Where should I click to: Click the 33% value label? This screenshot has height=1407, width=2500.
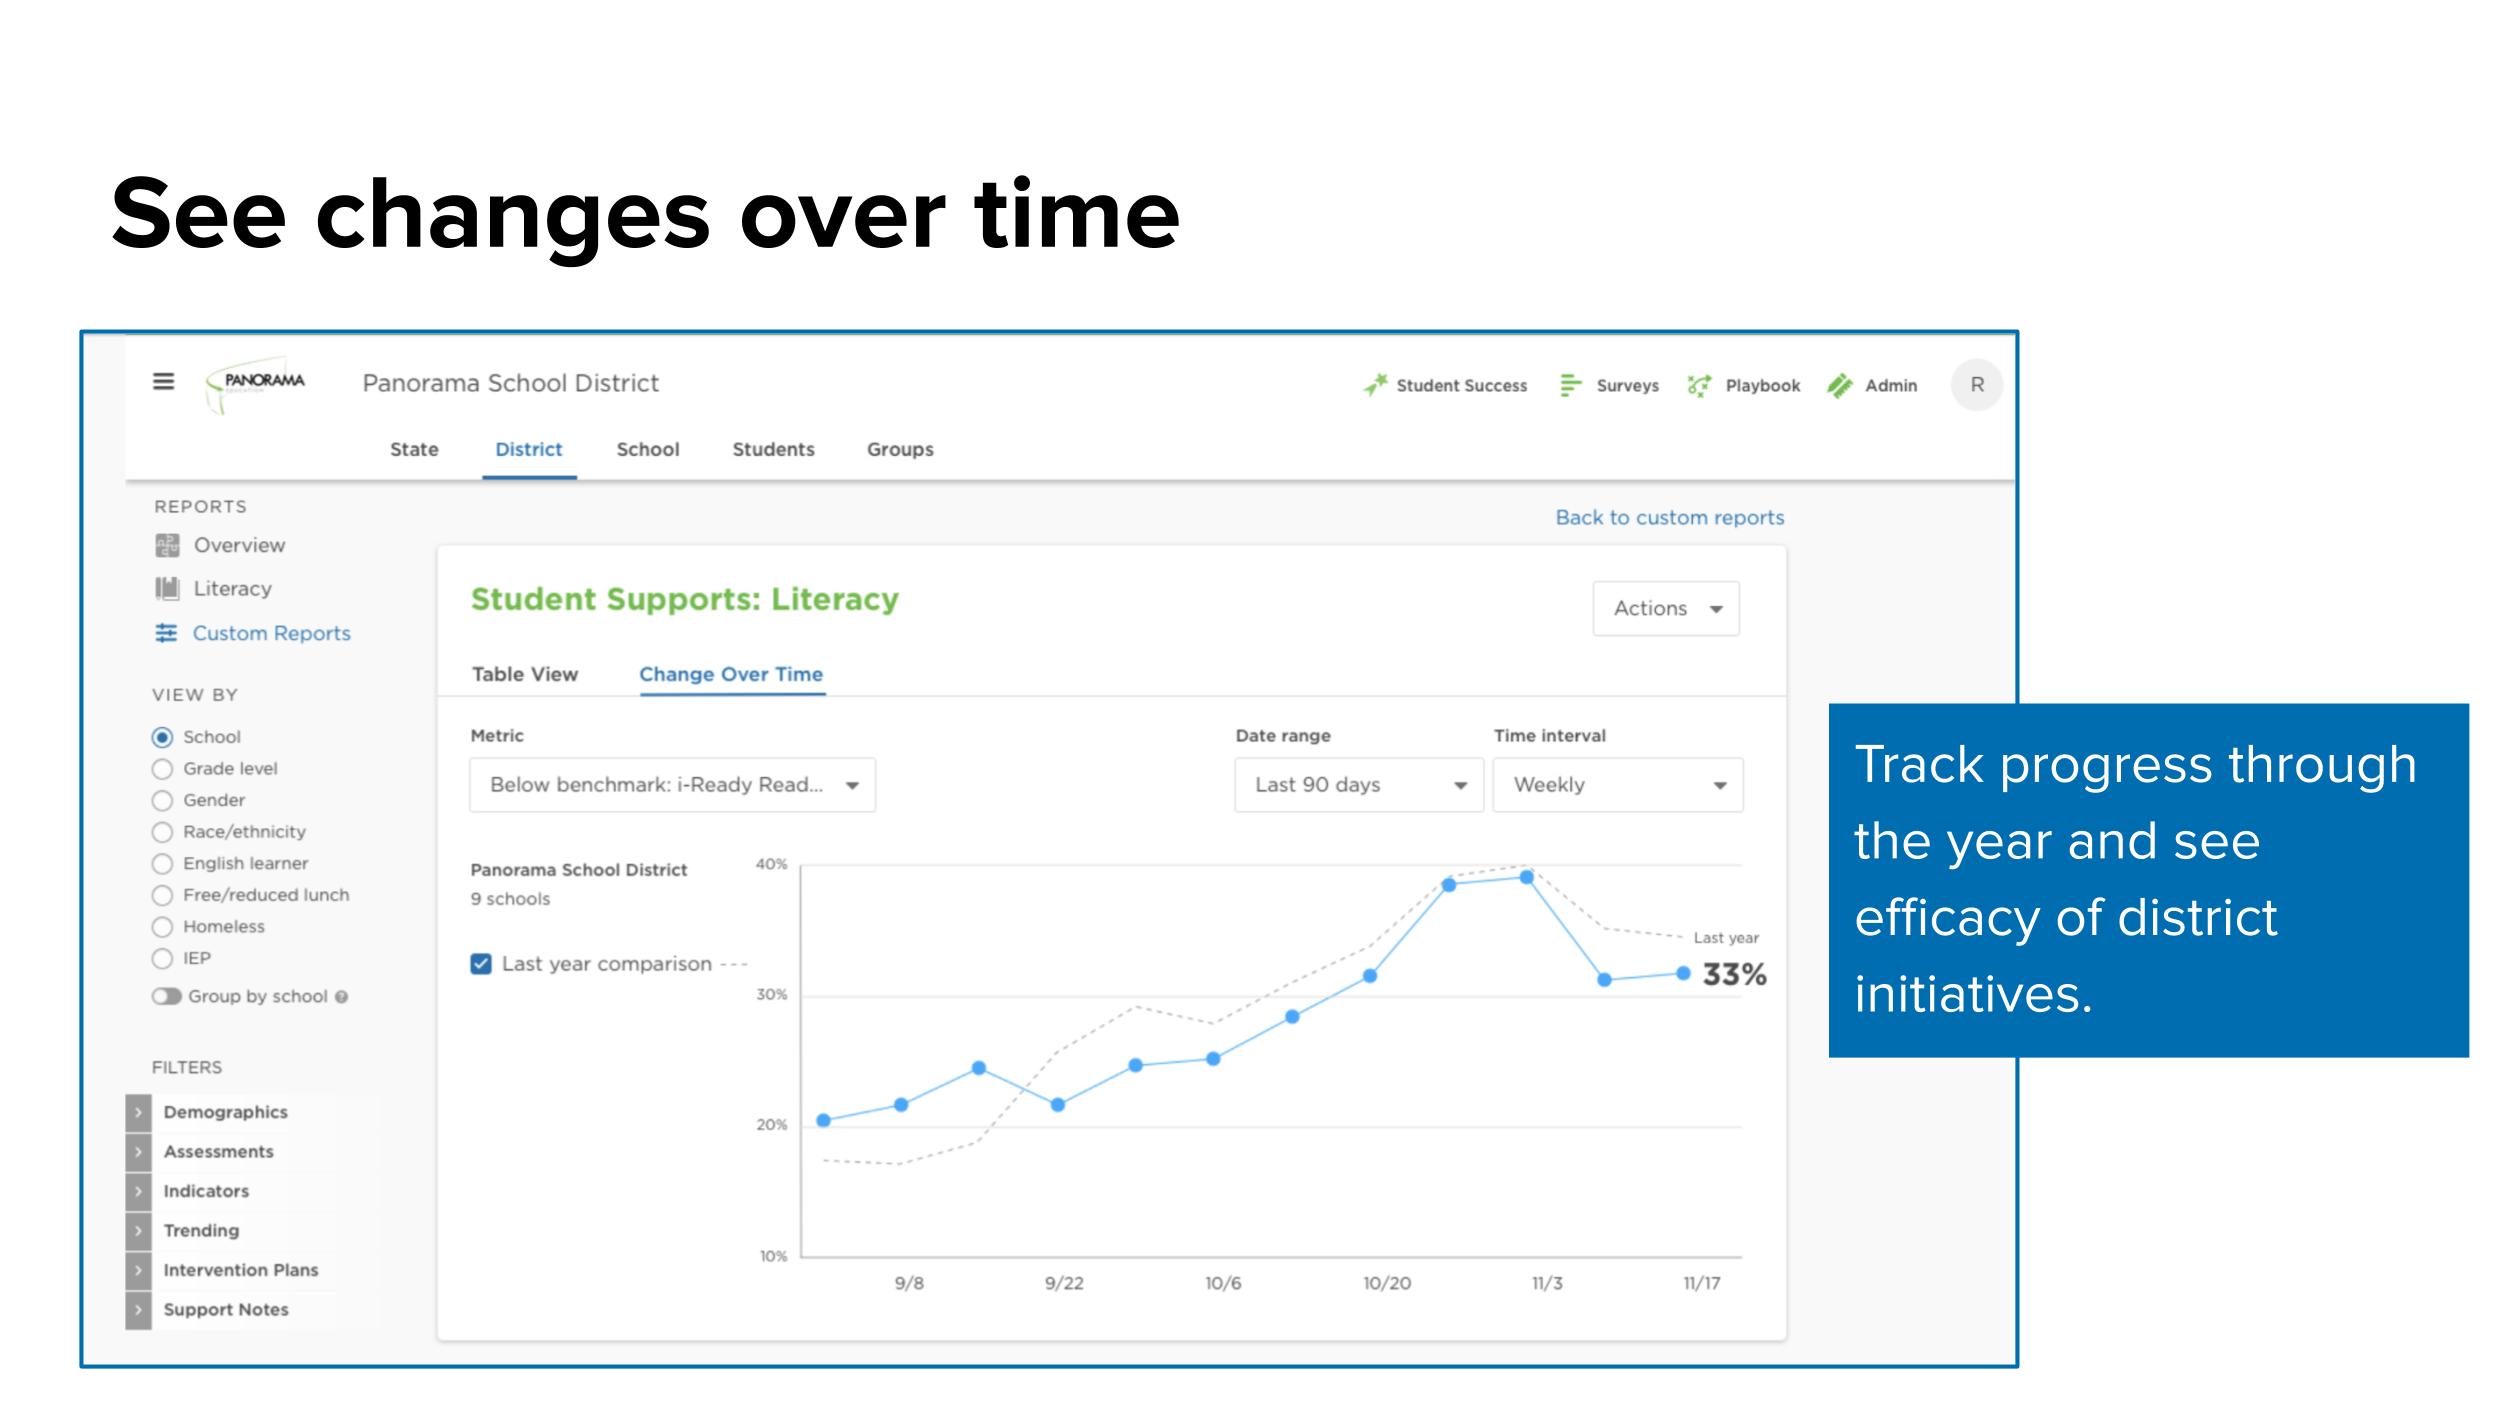click(1734, 974)
